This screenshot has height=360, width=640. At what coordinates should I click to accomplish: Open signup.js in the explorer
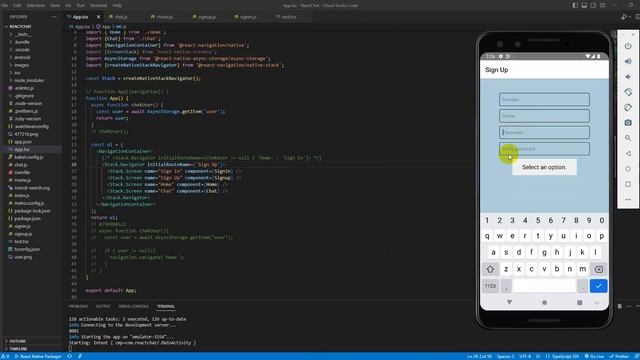23,234
